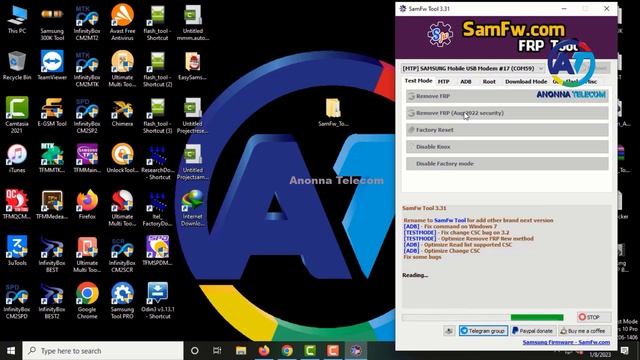Open Samsung Firmware - SamFw.com link
The width and height of the screenshot is (640, 360).
pyautogui.click(x=566, y=342)
